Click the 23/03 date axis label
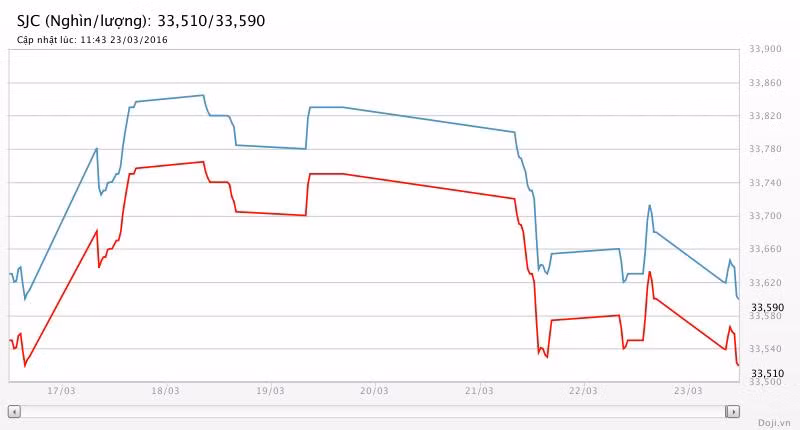The height and width of the screenshot is (430, 800). (x=687, y=391)
